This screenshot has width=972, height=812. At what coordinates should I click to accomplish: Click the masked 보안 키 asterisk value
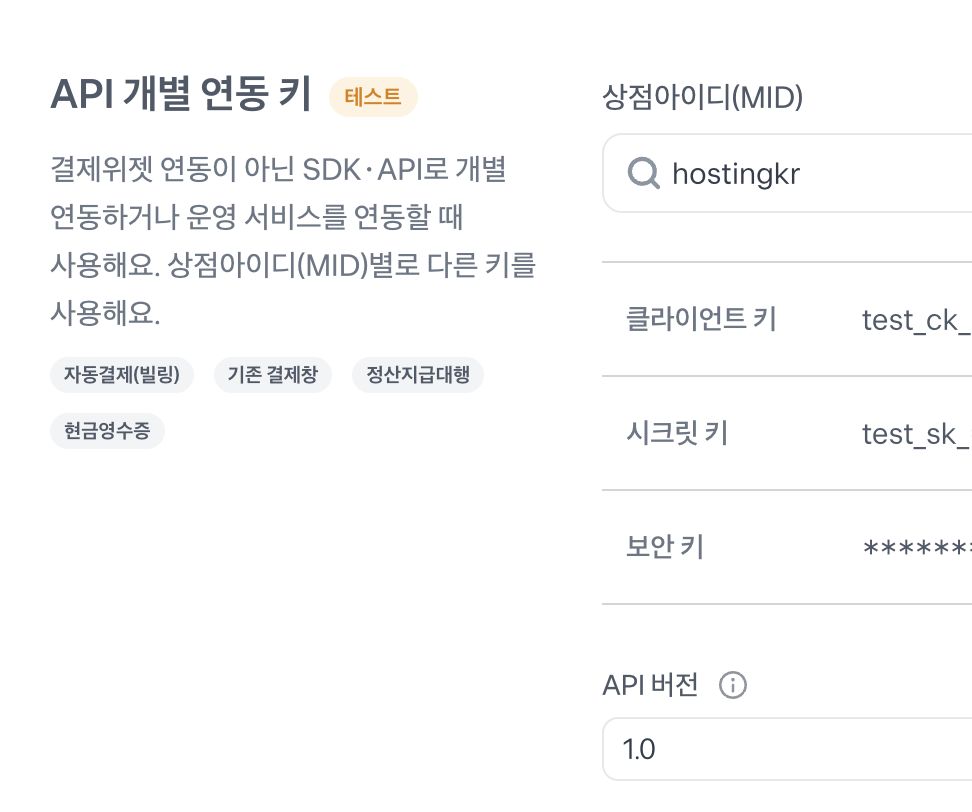click(x=917, y=548)
